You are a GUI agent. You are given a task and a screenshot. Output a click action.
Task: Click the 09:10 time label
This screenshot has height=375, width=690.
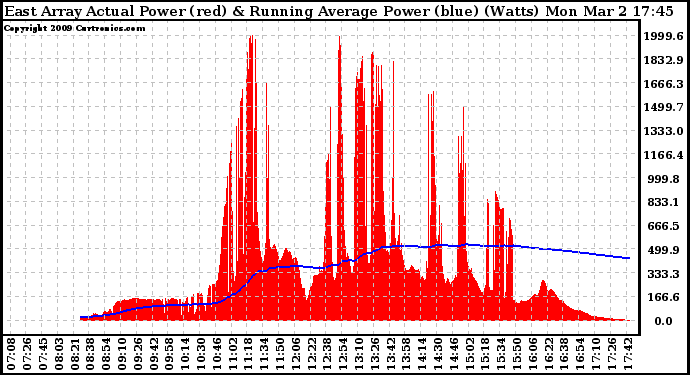click(x=122, y=354)
